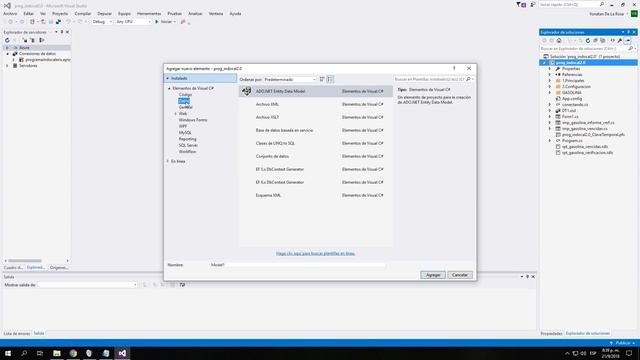The height and width of the screenshot is (360, 640).
Task: Switch templates to small icons view
Action: 322,79
